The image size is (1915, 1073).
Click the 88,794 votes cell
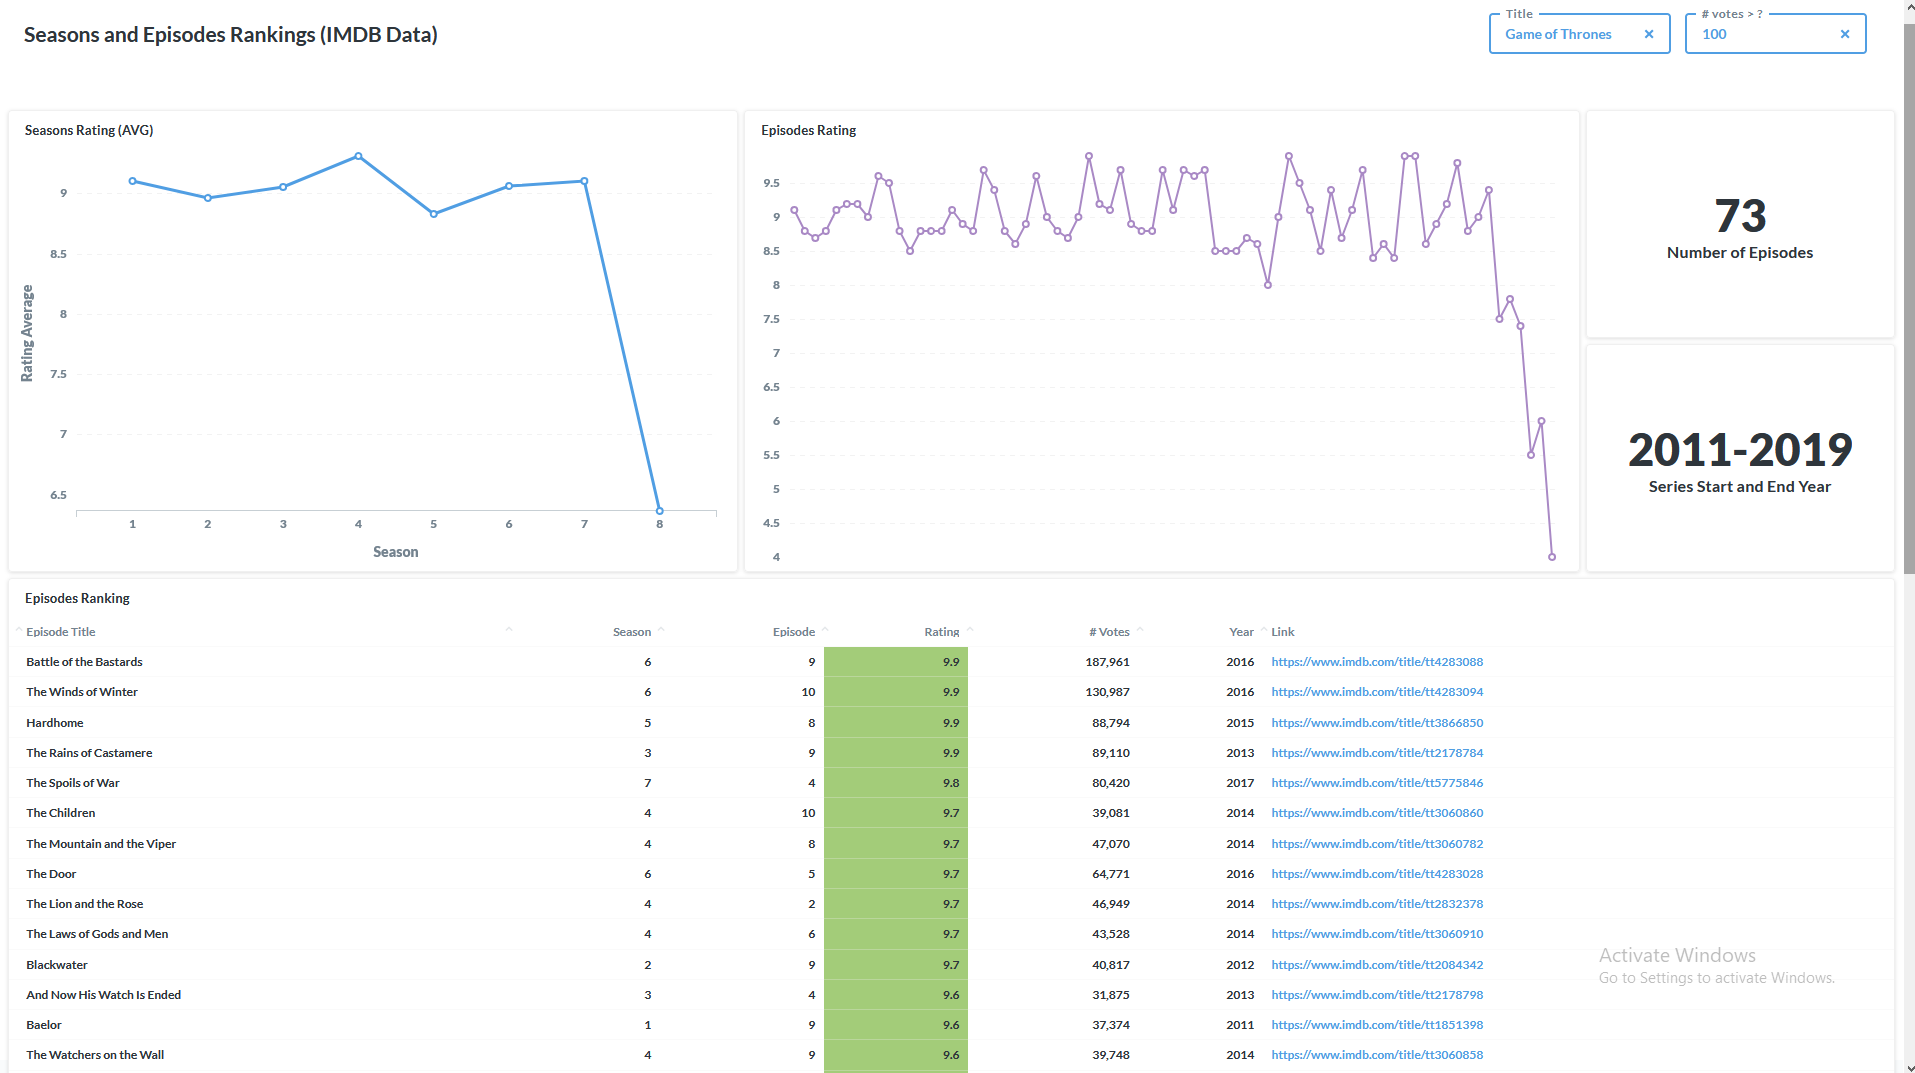click(x=1111, y=723)
